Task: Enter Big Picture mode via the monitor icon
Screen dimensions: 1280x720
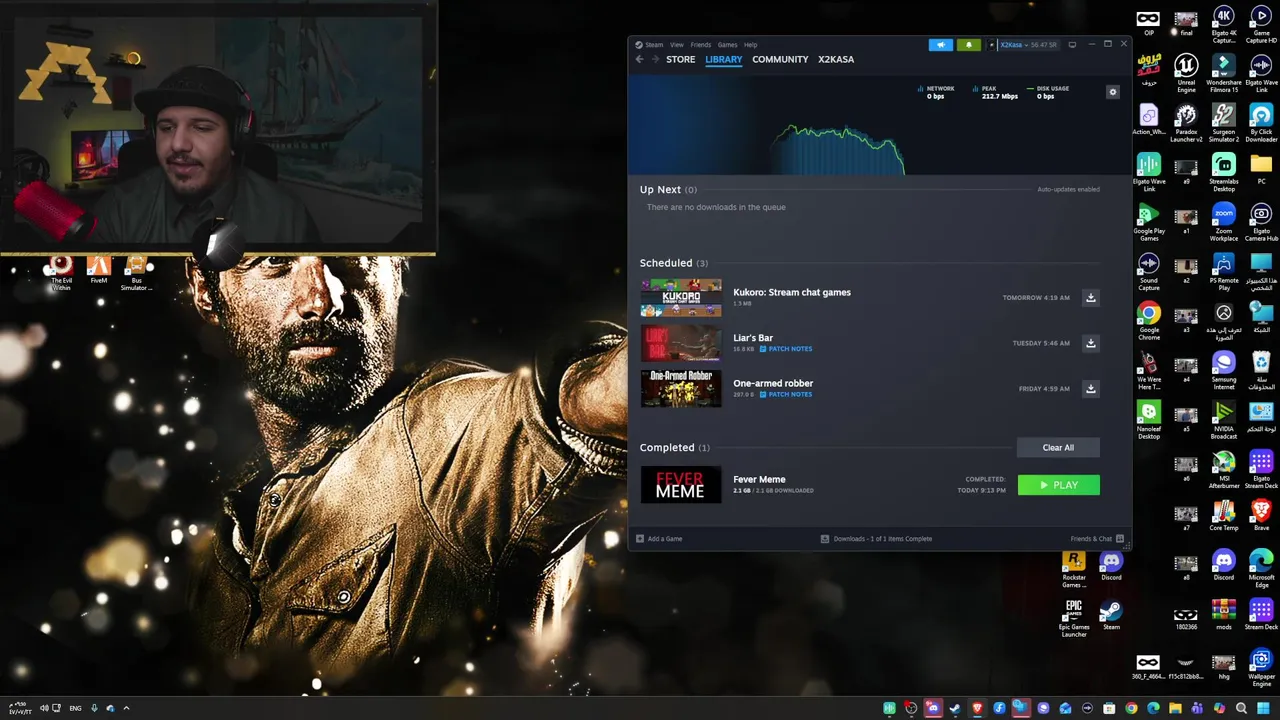Action: [x=1072, y=45]
